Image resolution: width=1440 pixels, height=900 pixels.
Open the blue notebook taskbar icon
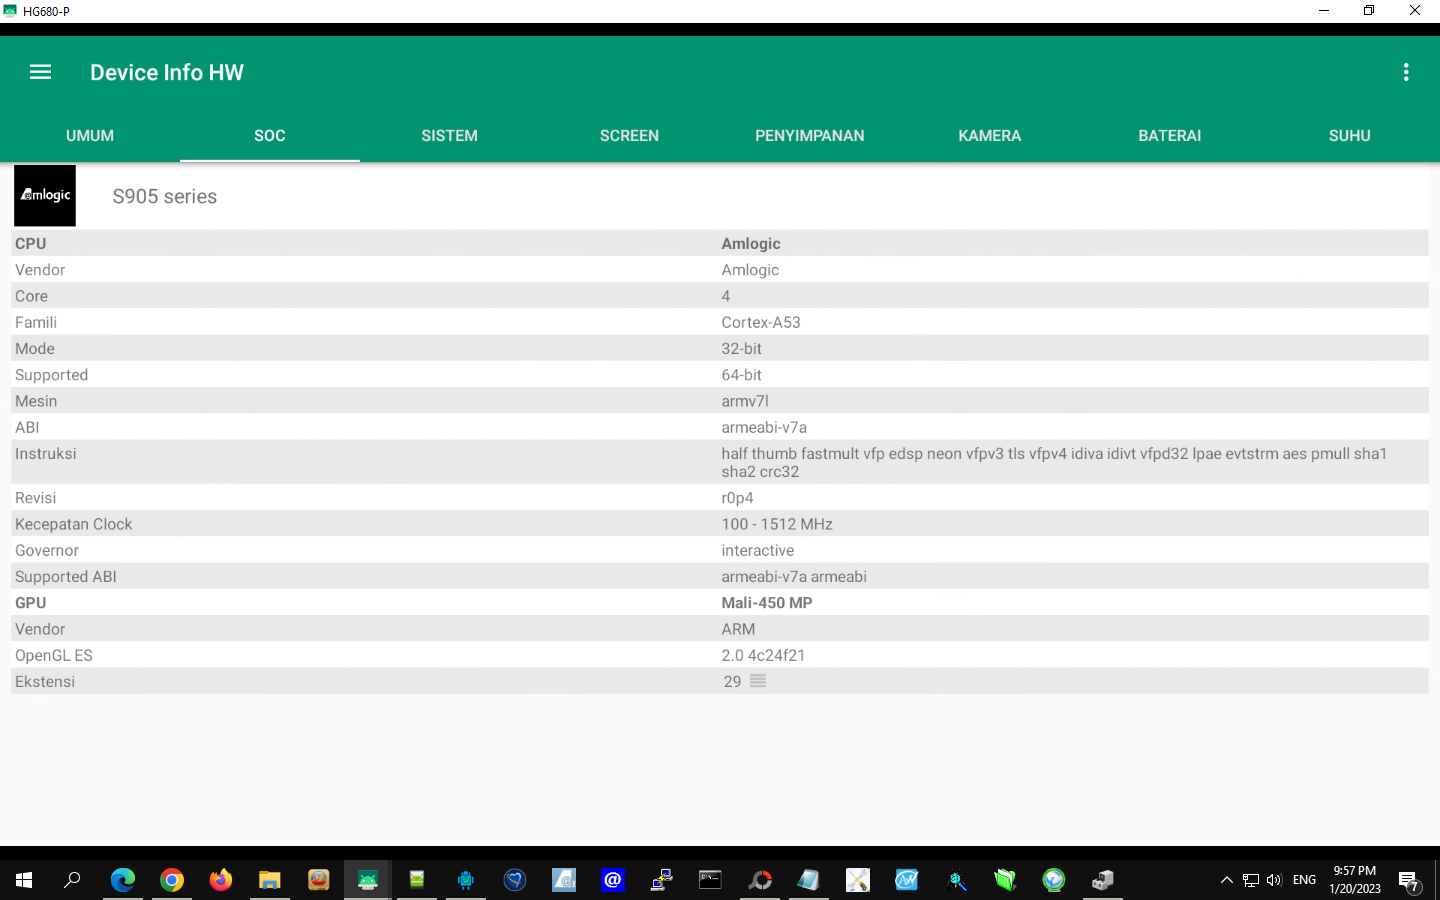(x=809, y=880)
